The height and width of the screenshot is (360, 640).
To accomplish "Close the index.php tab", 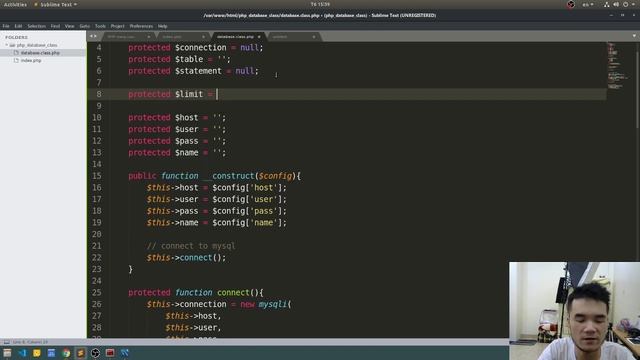I will (204, 37).
